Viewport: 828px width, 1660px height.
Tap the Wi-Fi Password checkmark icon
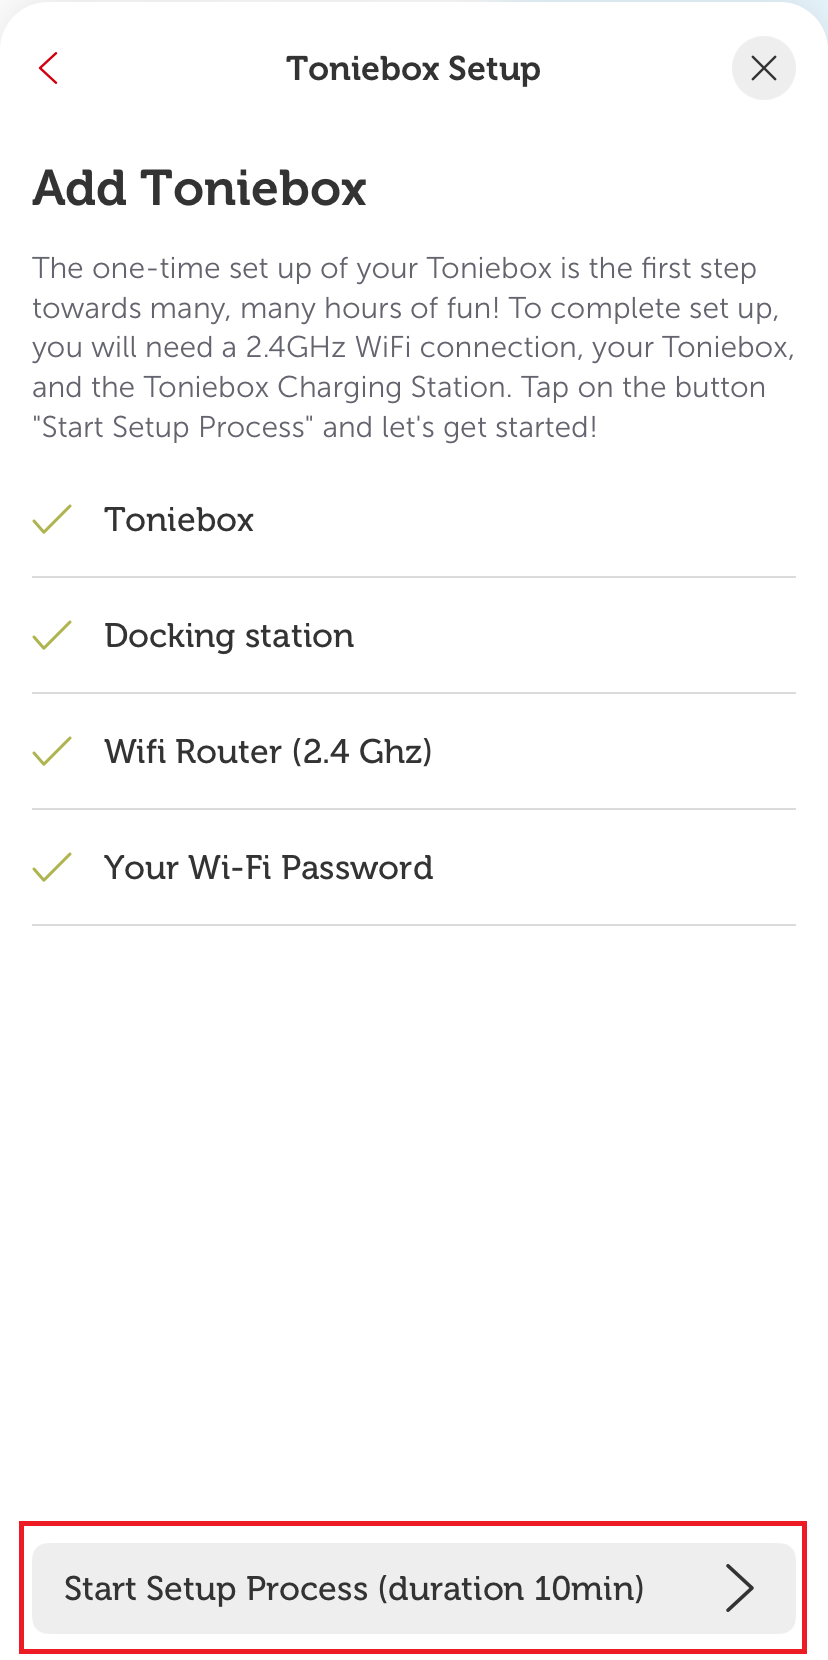pos(52,867)
